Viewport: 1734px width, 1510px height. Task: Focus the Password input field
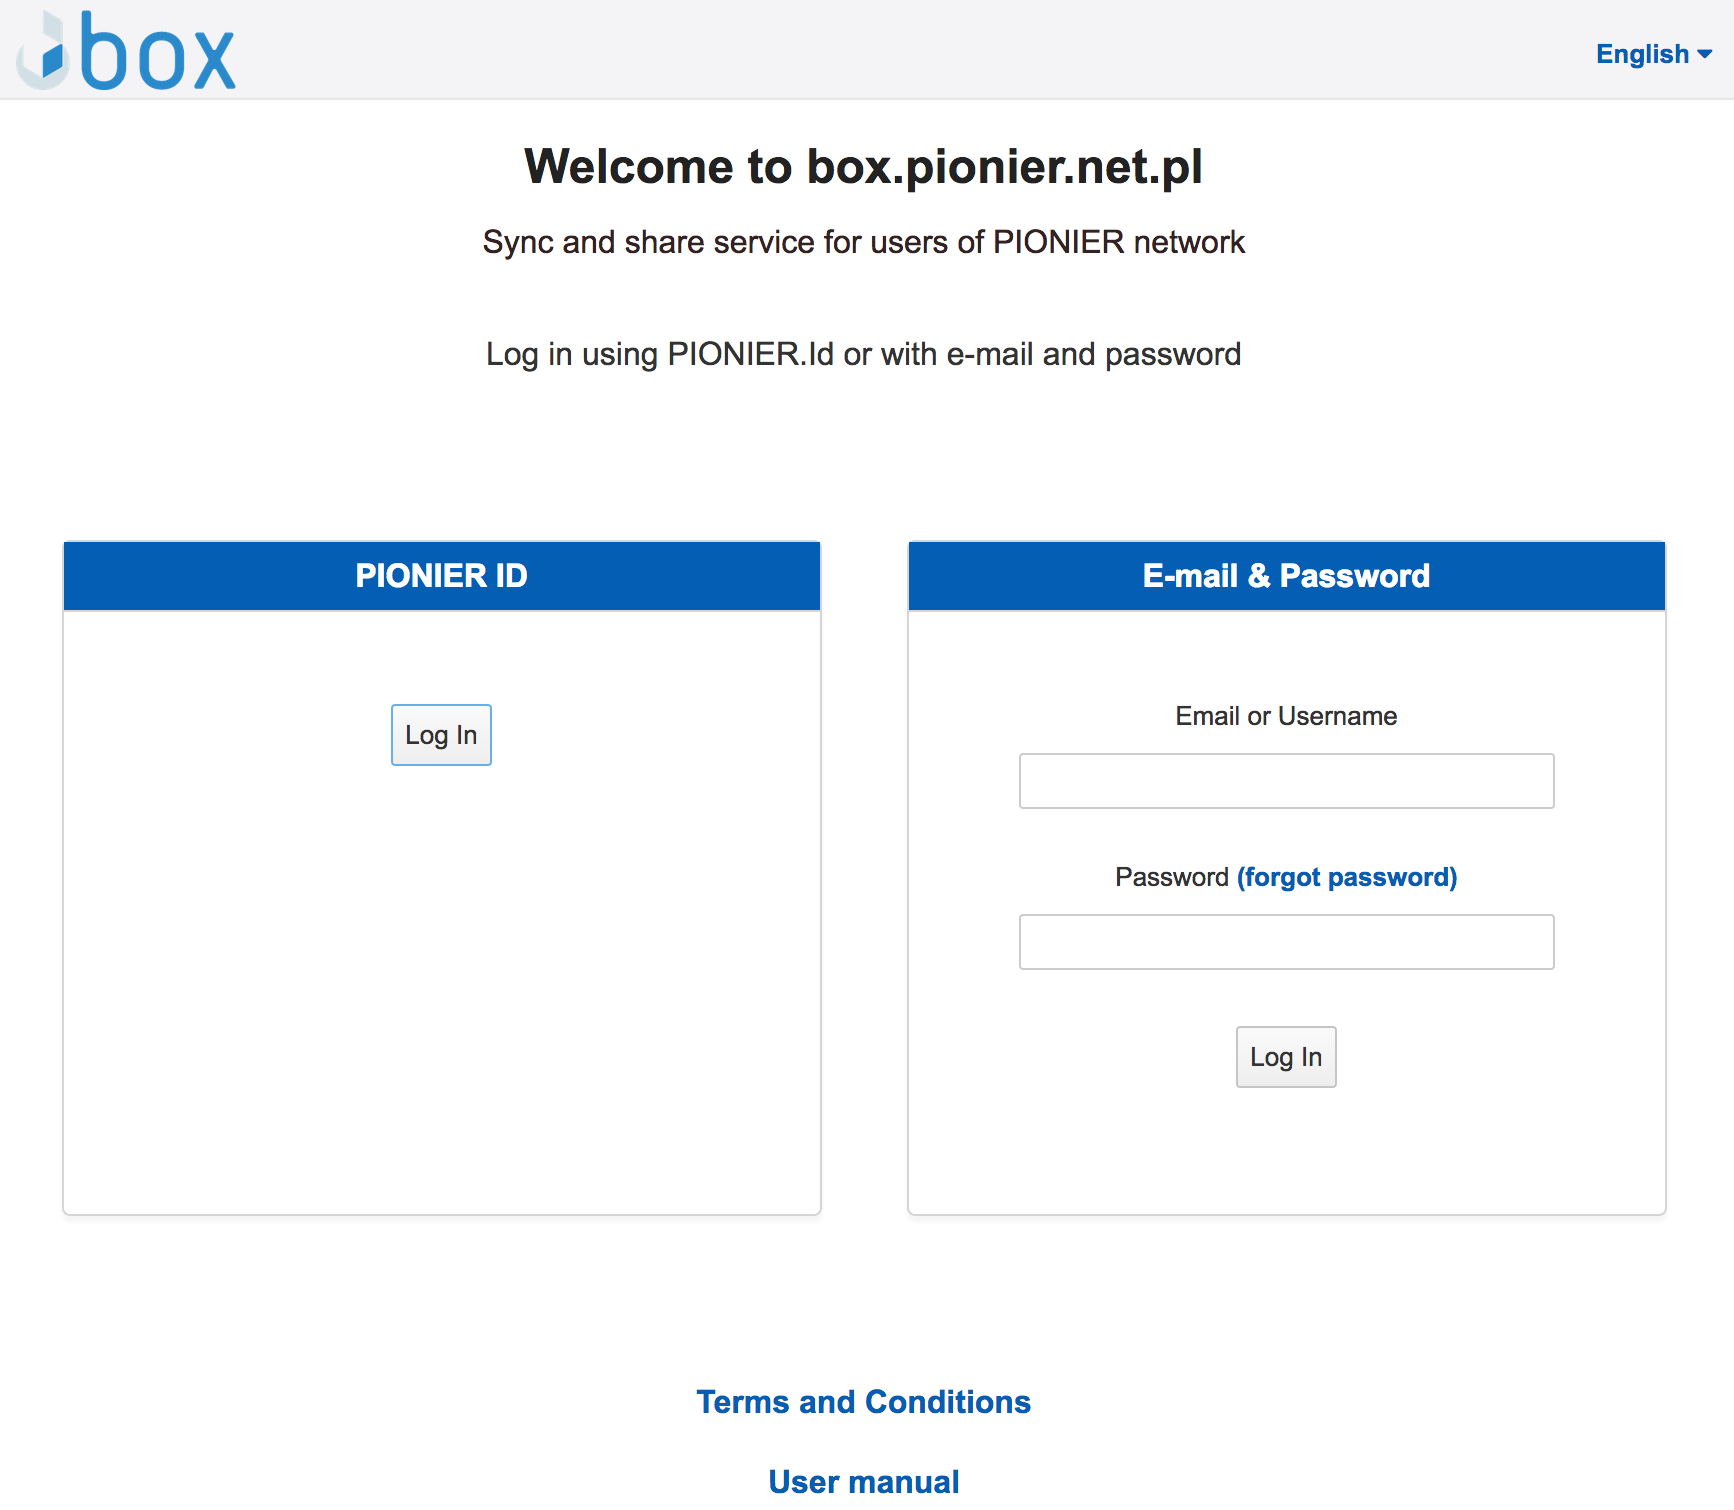[x=1286, y=942]
